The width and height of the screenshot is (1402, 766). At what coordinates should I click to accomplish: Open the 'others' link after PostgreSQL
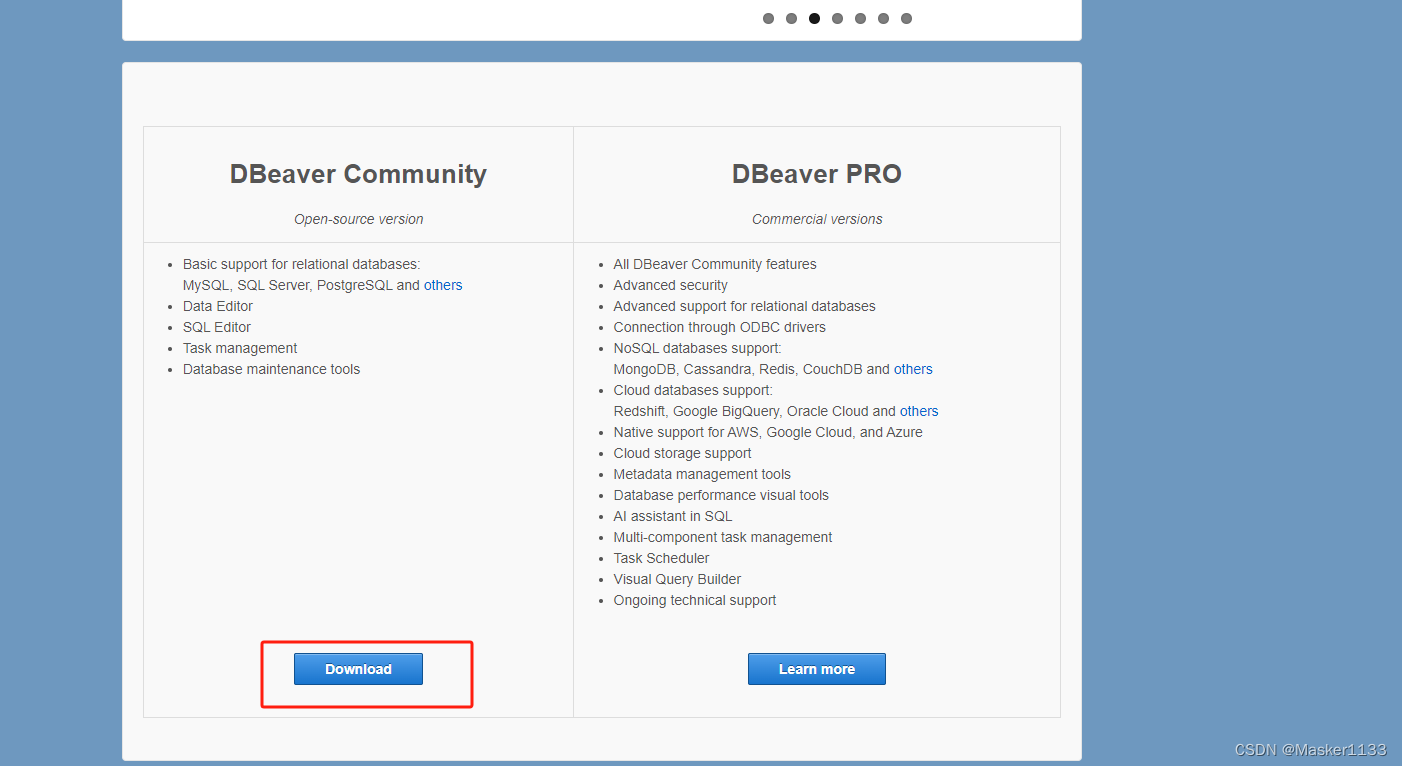[x=443, y=285]
